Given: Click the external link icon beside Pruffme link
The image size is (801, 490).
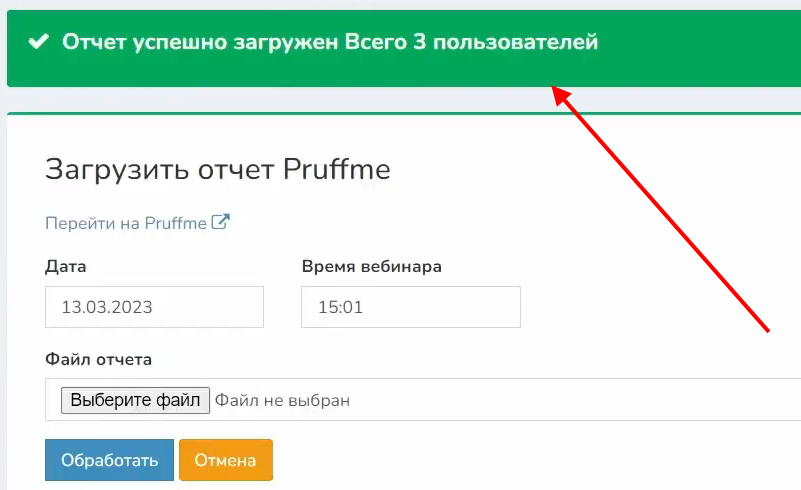Looking at the screenshot, I should (221, 222).
